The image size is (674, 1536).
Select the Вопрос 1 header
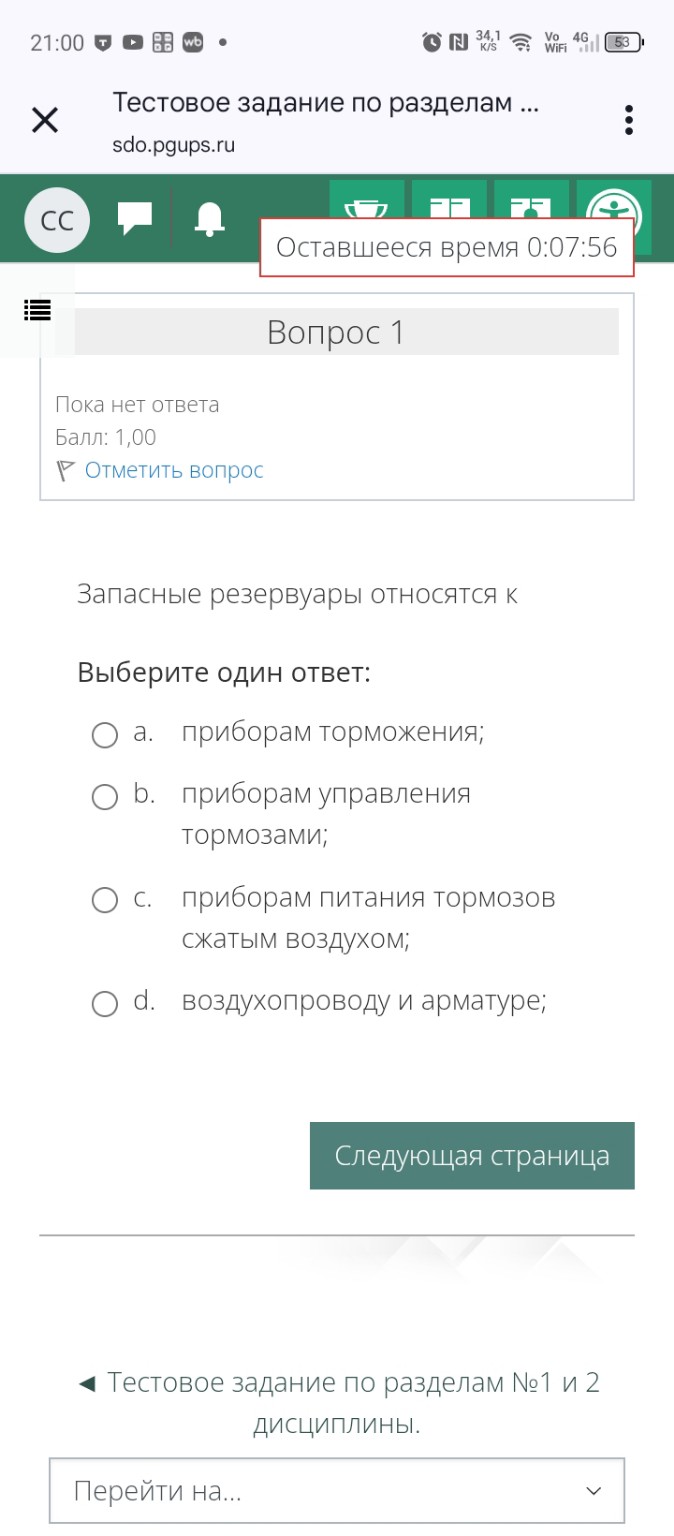(x=337, y=332)
